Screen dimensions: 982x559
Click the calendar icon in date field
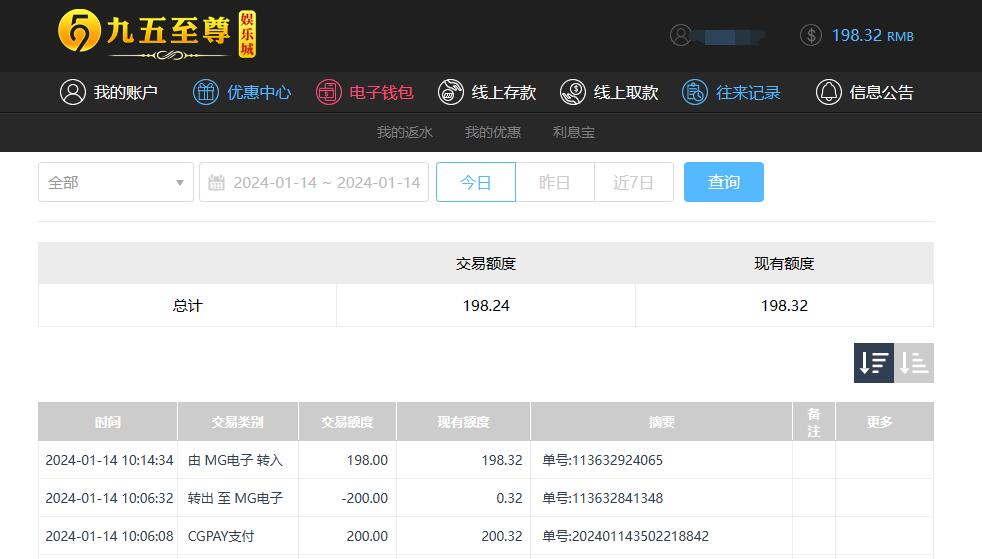click(x=216, y=183)
